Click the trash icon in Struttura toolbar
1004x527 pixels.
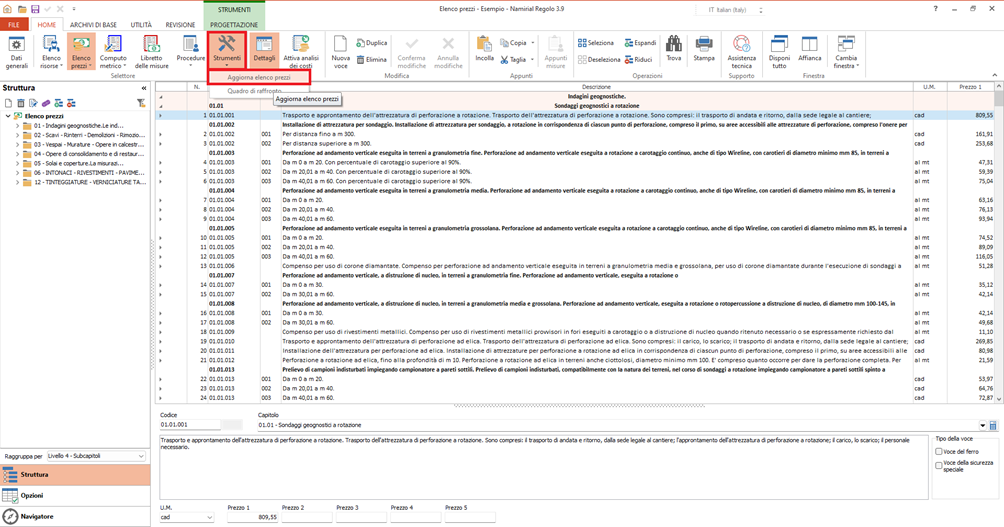pos(20,103)
